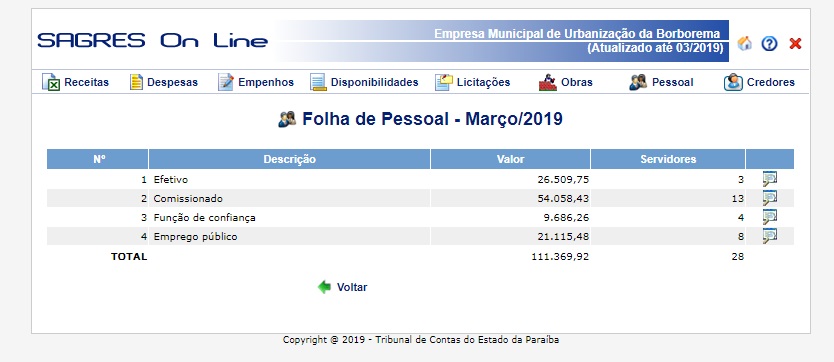
Task: Click the red X exit icon
Action: 795,44
